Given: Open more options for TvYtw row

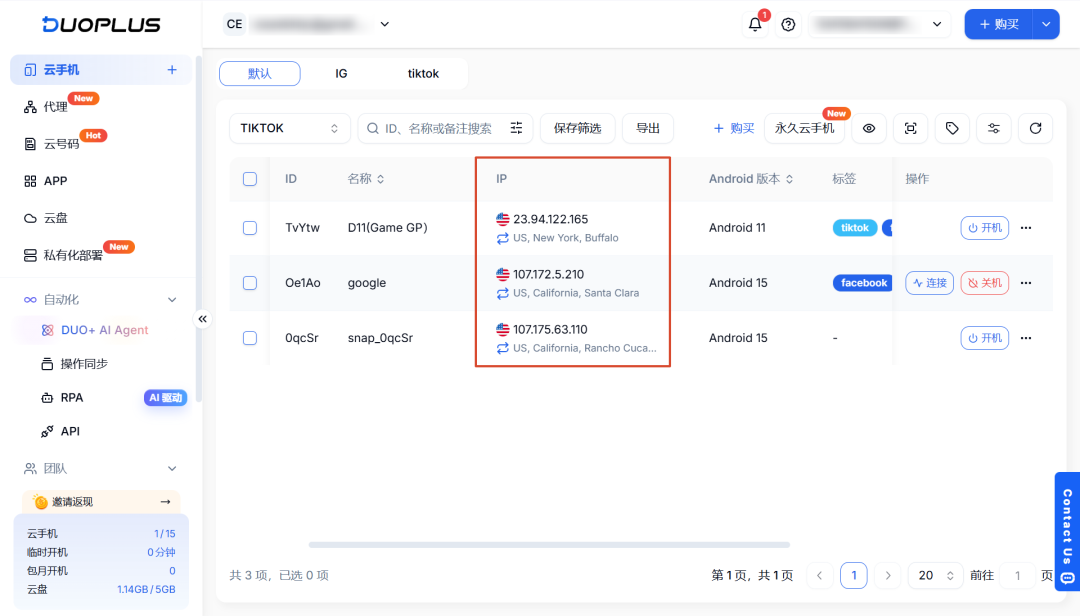Looking at the screenshot, I should [1026, 228].
